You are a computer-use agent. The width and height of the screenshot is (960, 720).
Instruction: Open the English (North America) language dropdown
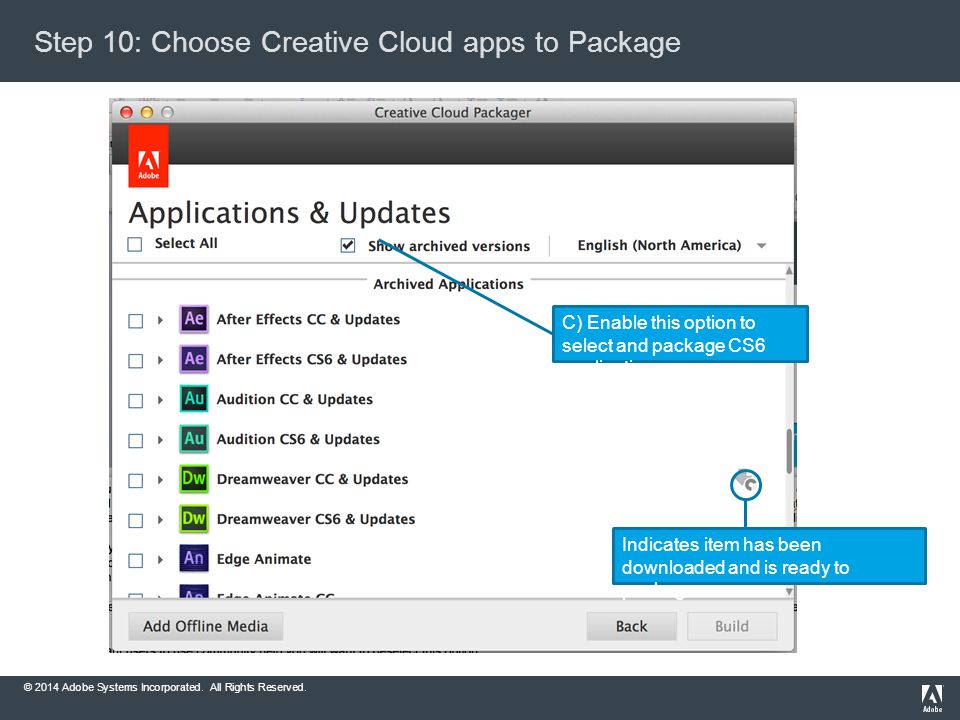[672, 246]
